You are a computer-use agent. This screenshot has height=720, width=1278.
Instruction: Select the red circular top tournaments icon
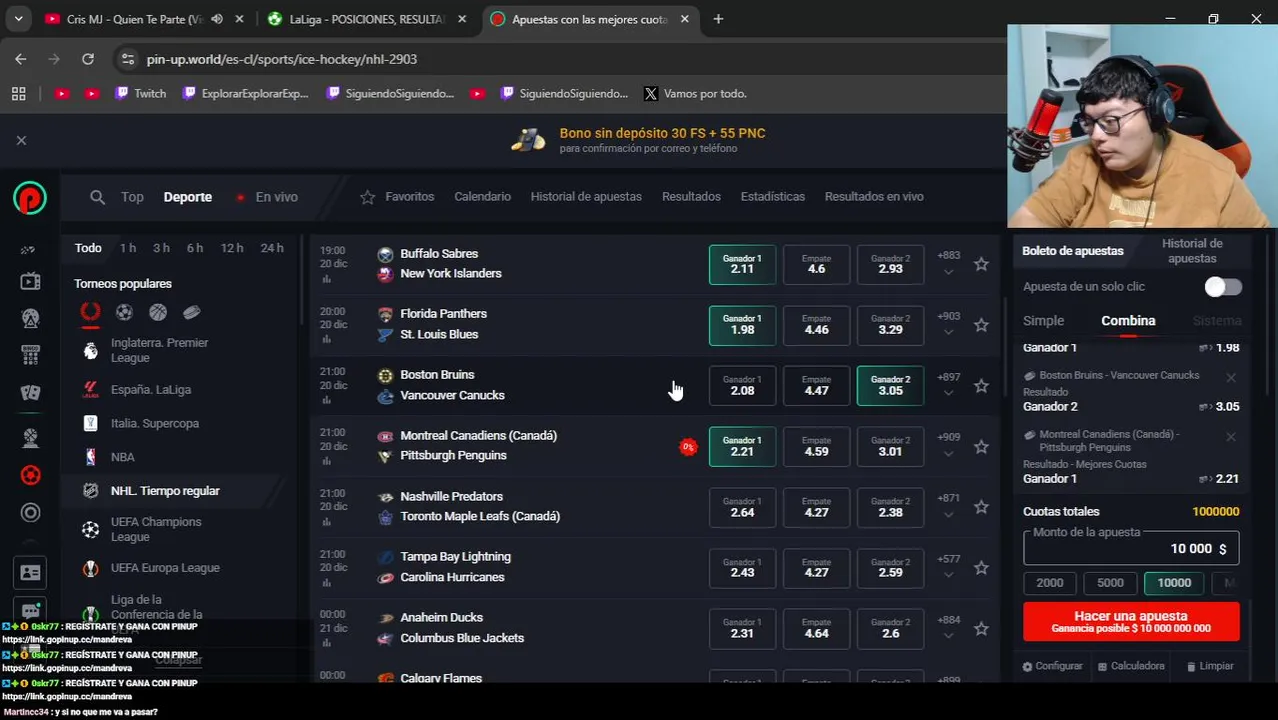click(90, 313)
